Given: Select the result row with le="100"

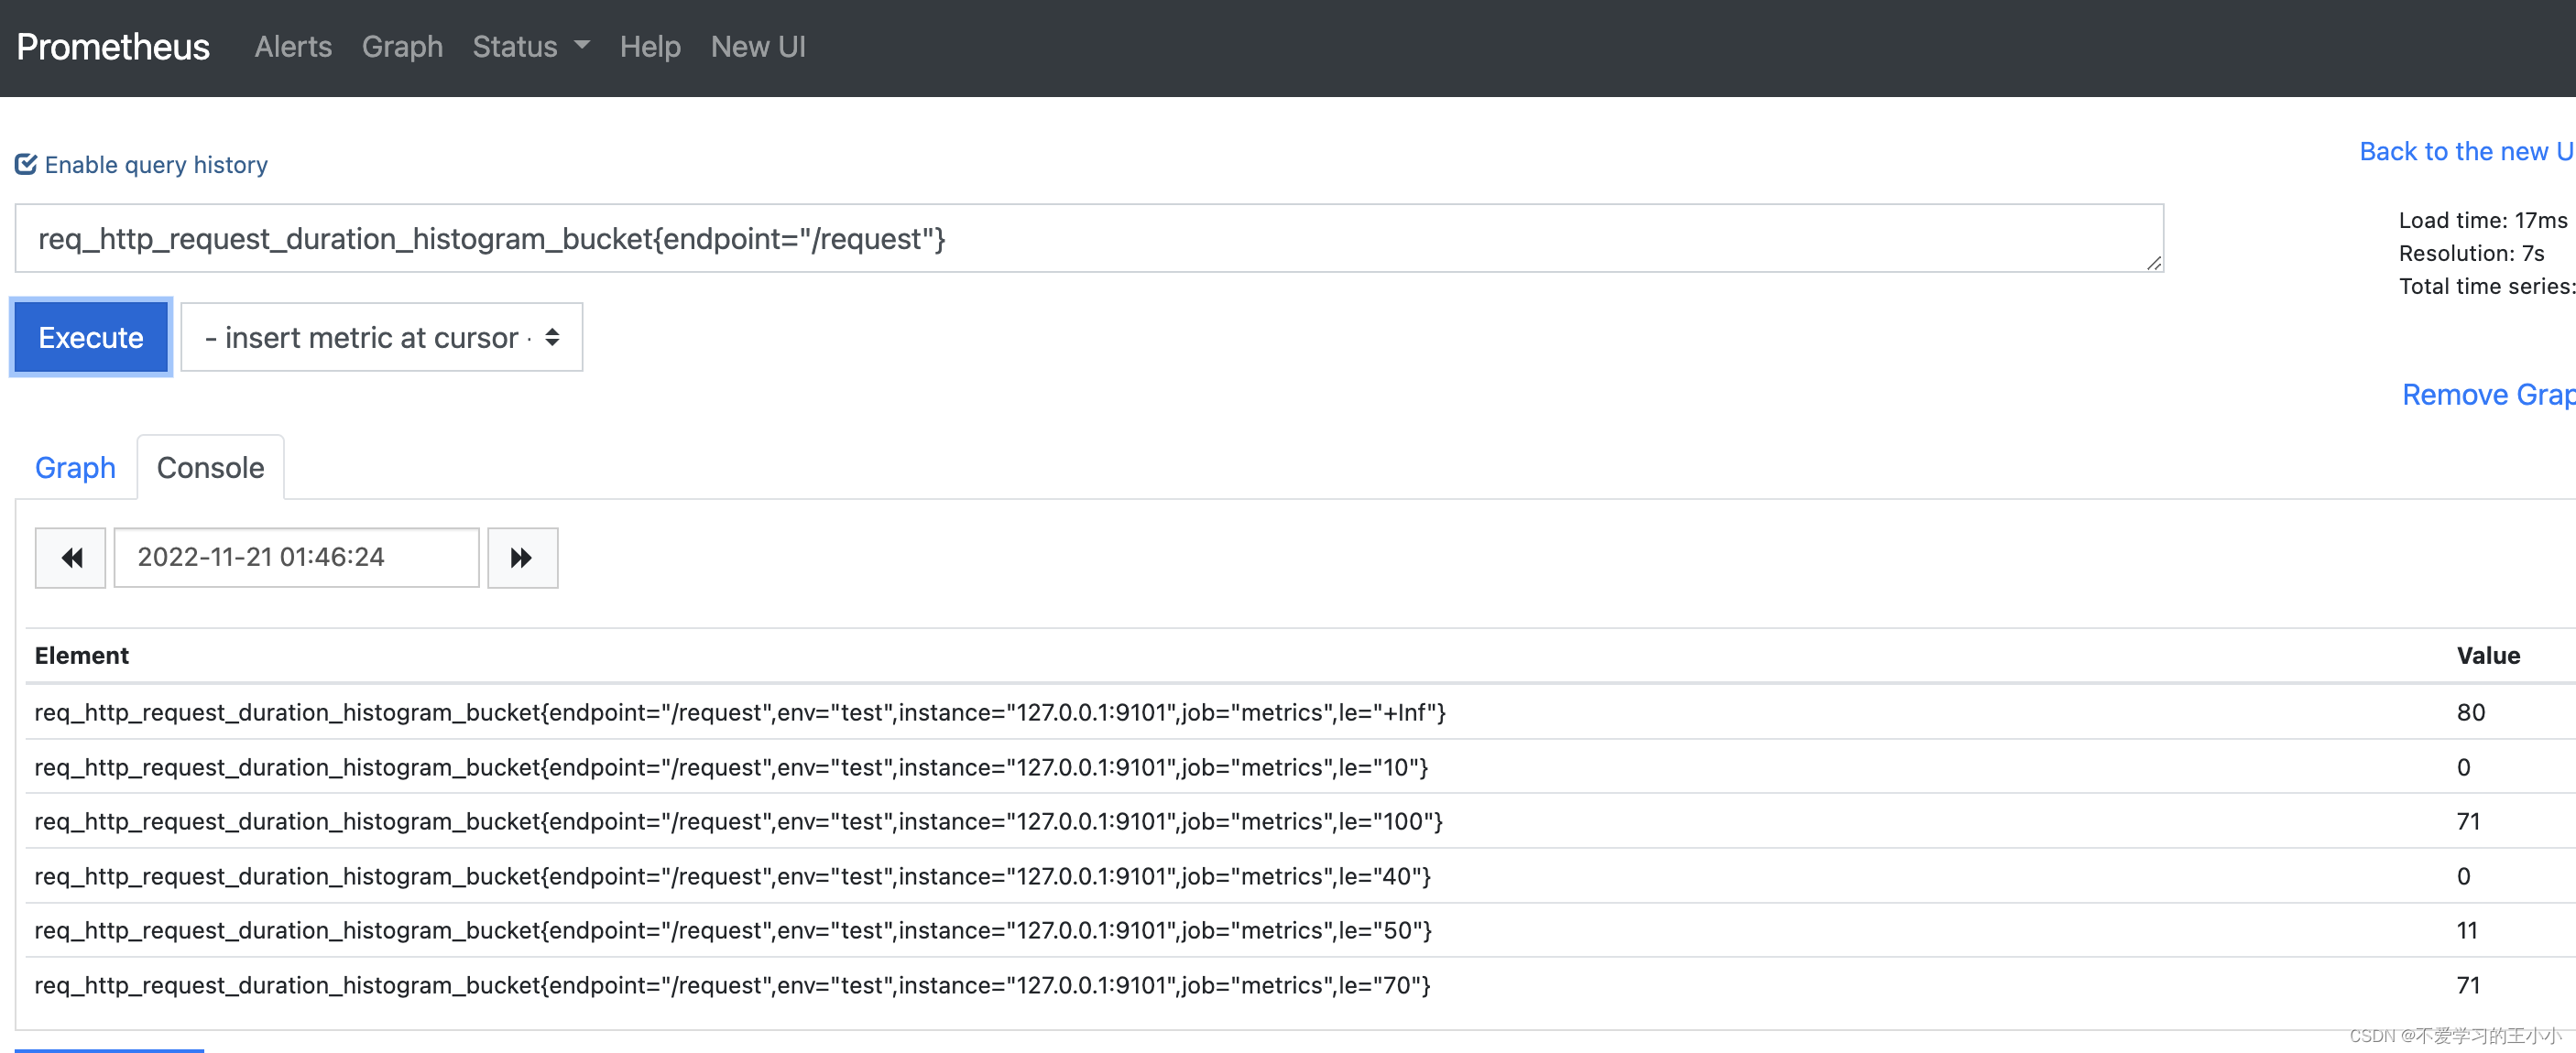Looking at the screenshot, I should (1300, 821).
